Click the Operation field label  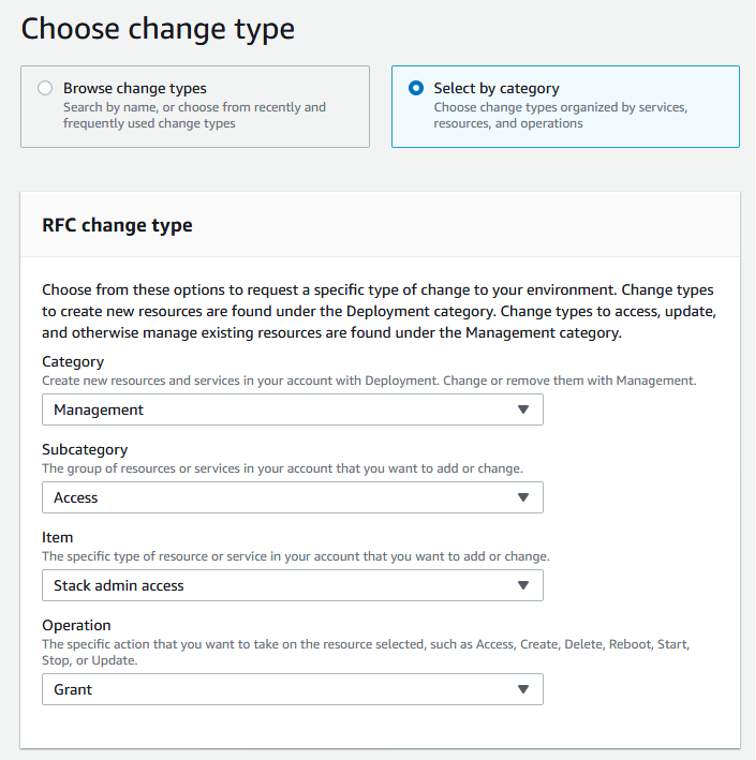(76, 626)
